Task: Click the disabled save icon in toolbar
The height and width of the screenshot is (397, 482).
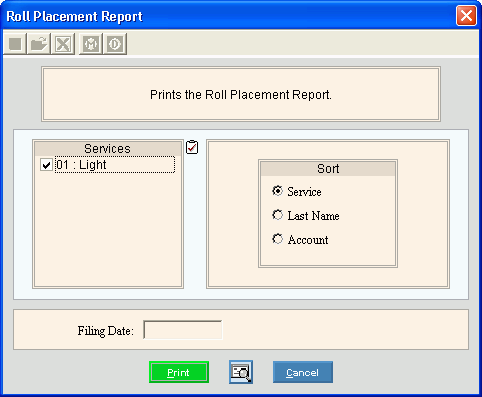Action: [x=15, y=44]
